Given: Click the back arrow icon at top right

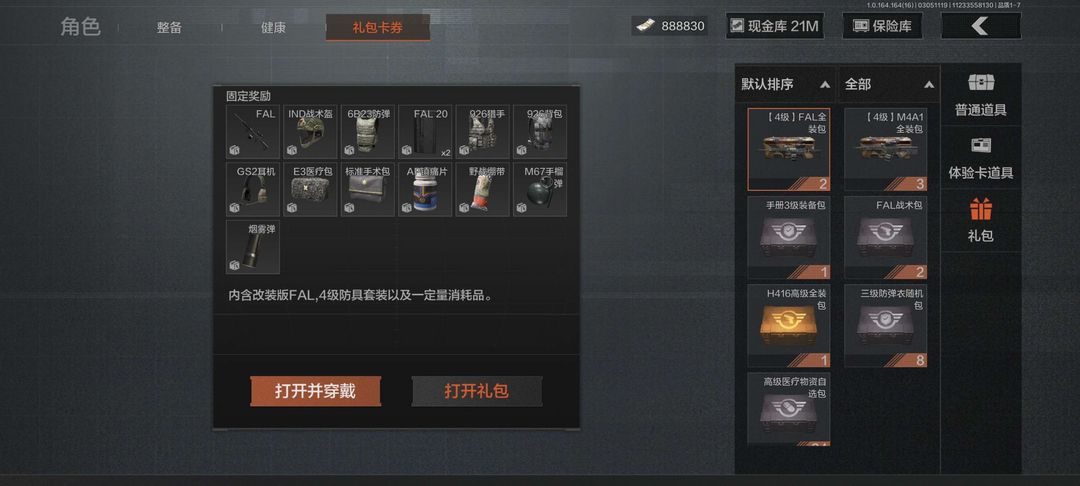Looking at the screenshot, I should click(x=981, y=26).
